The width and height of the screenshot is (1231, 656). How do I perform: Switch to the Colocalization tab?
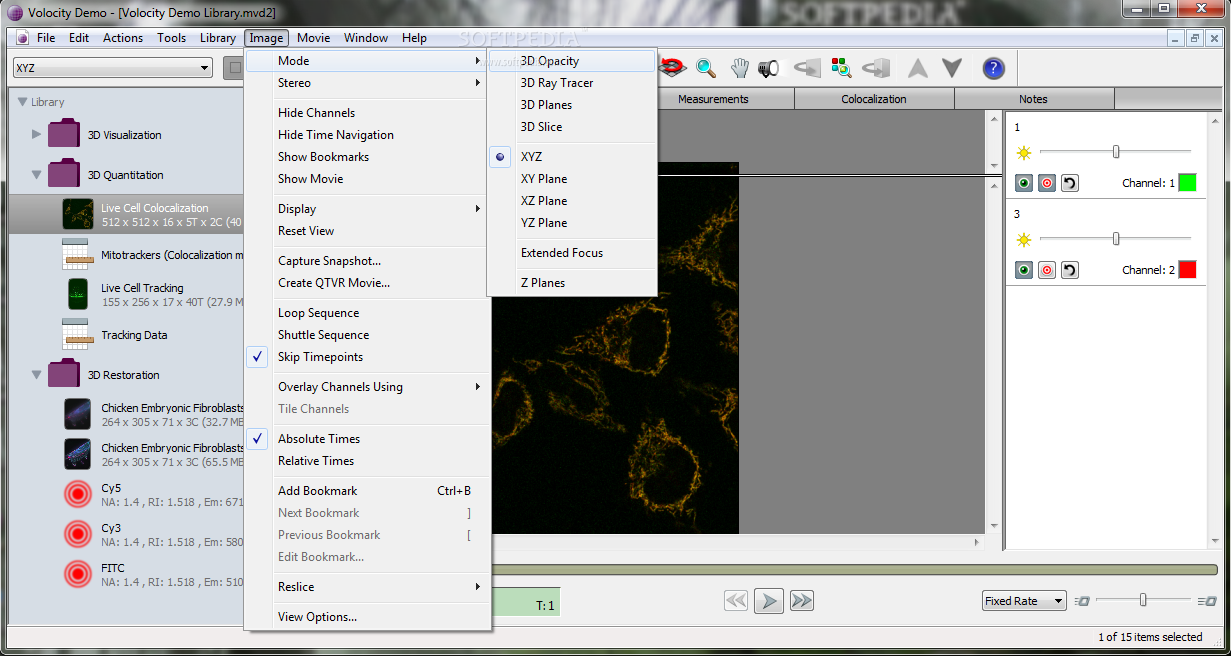[x=874, y=99]
